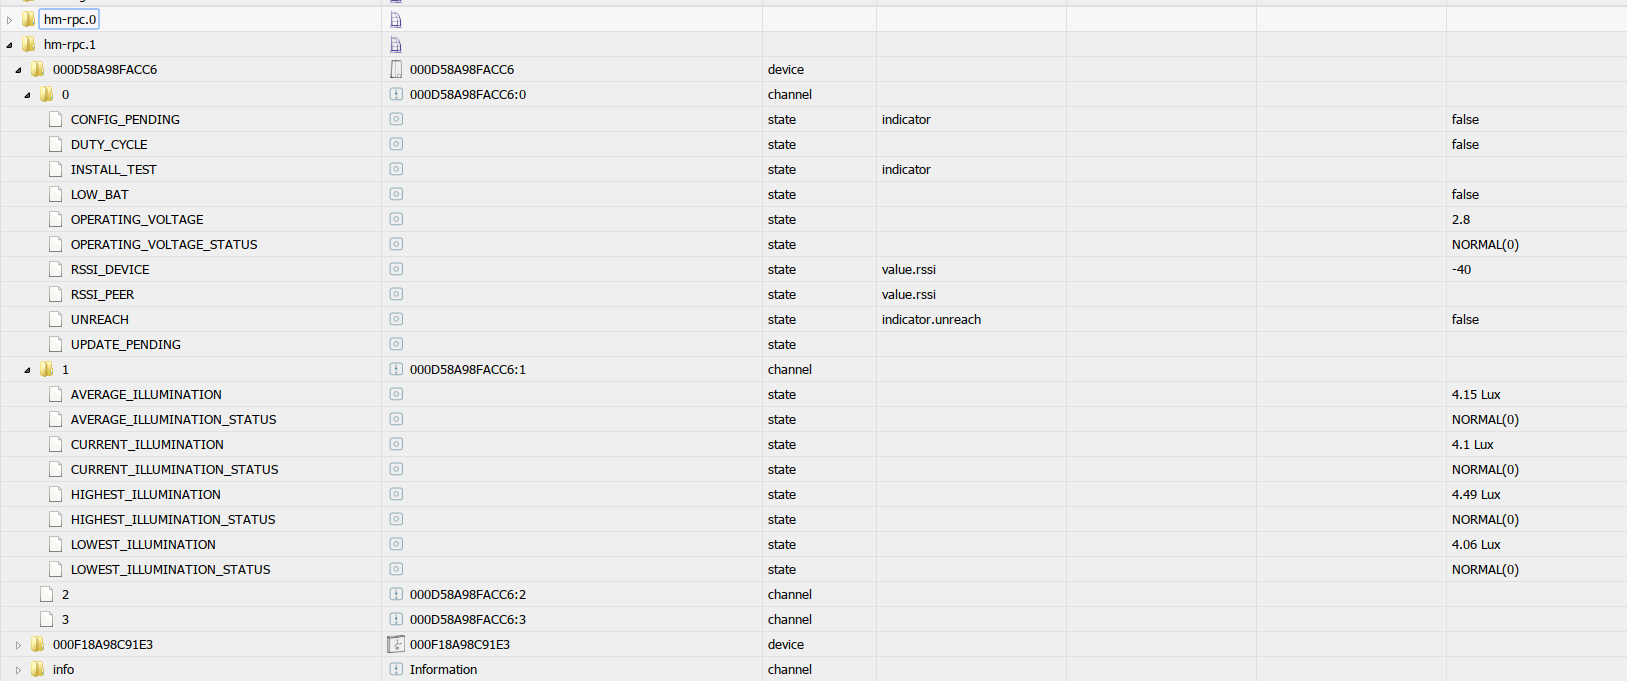The width and height of the screenshot is (1627, 681).
Task: Expand the hm-rpc.0 tree node
Action: click(x=10, y=20)
